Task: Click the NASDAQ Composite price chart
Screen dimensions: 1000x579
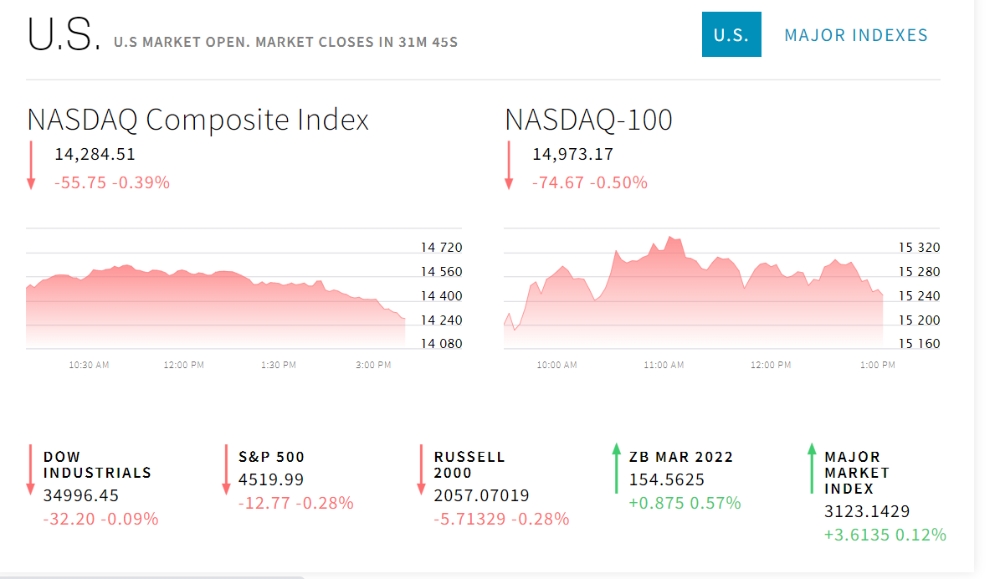Action: pyautogui.click(x=244, y=298)
